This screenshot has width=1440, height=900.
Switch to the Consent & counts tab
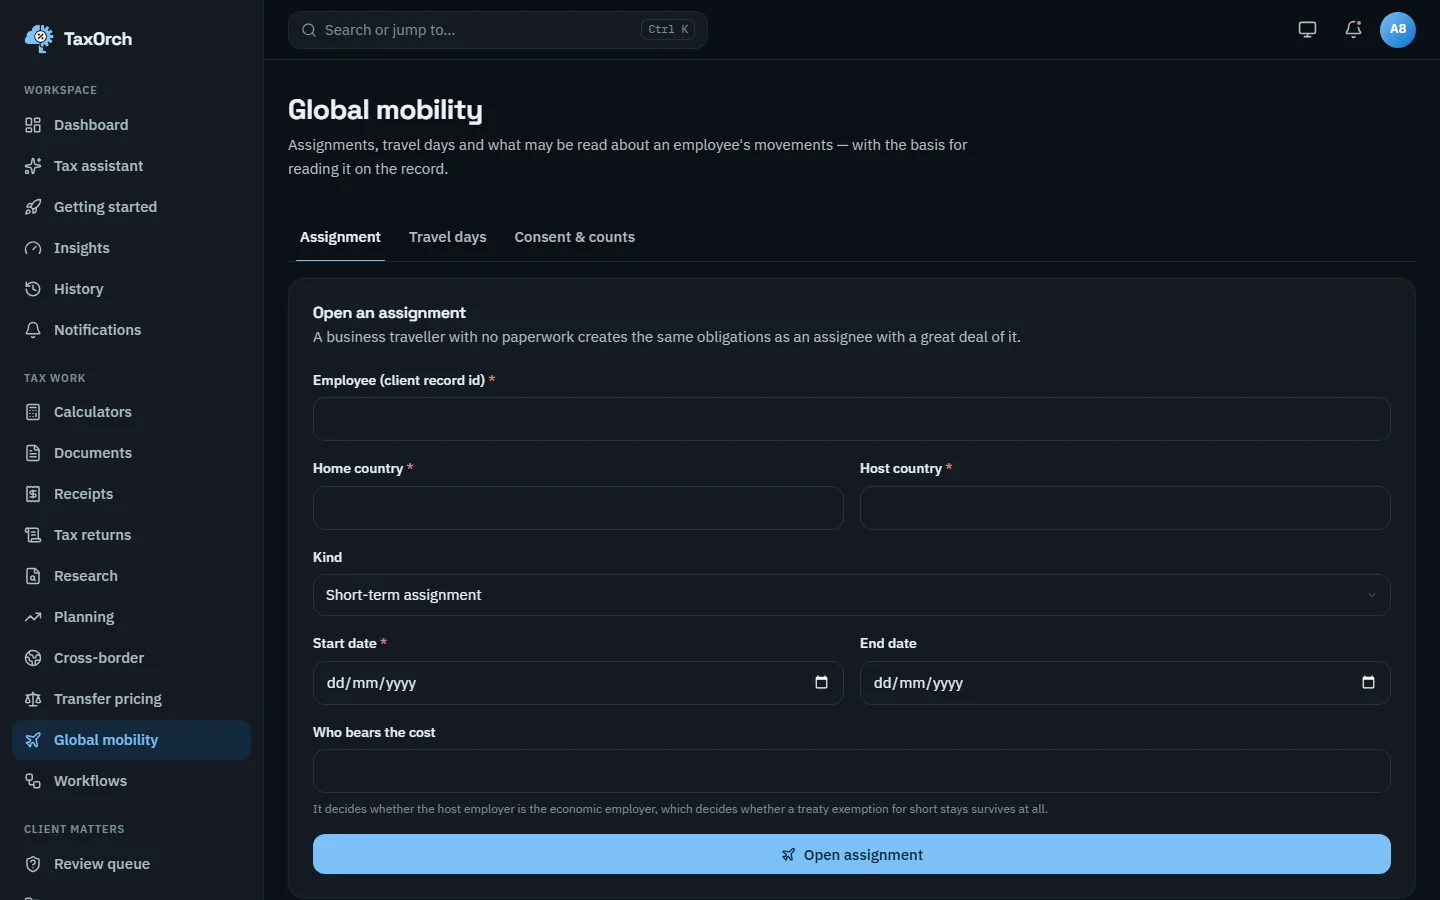coord(574,237)
